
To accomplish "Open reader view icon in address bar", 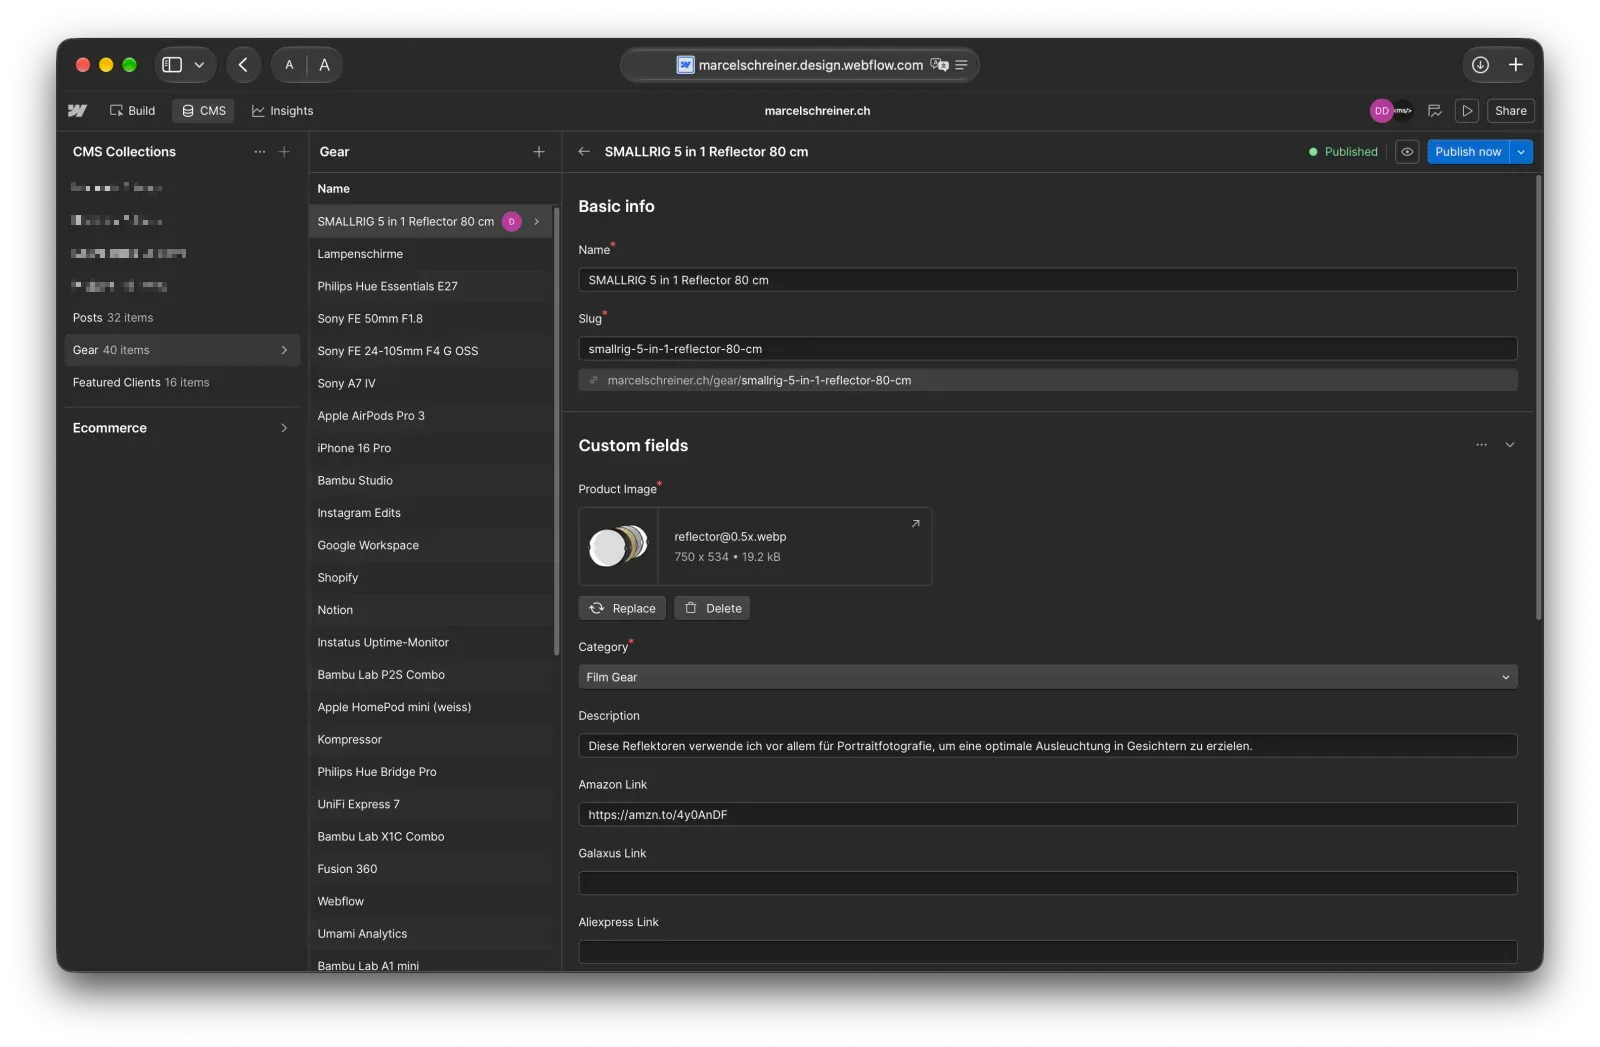I will pos(961,65).
